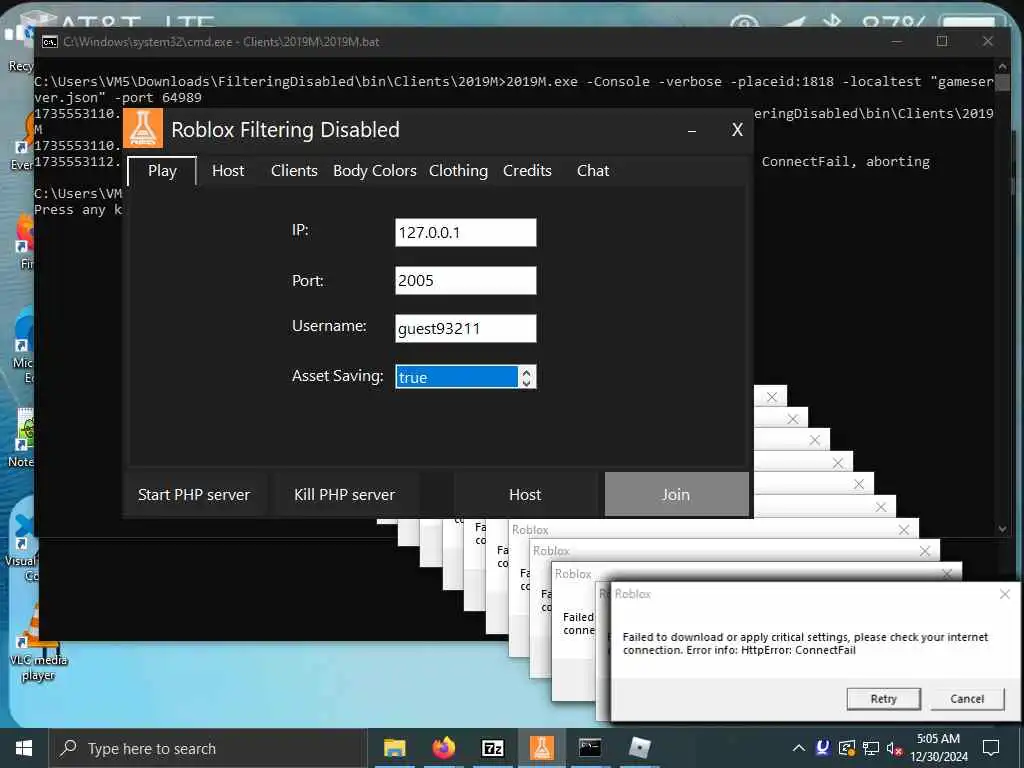Image resolution: width=1024 pixels, height=768 pixels.
Task: Click the IP field with 127.0.0.1
Action: (x=466, y=232)
